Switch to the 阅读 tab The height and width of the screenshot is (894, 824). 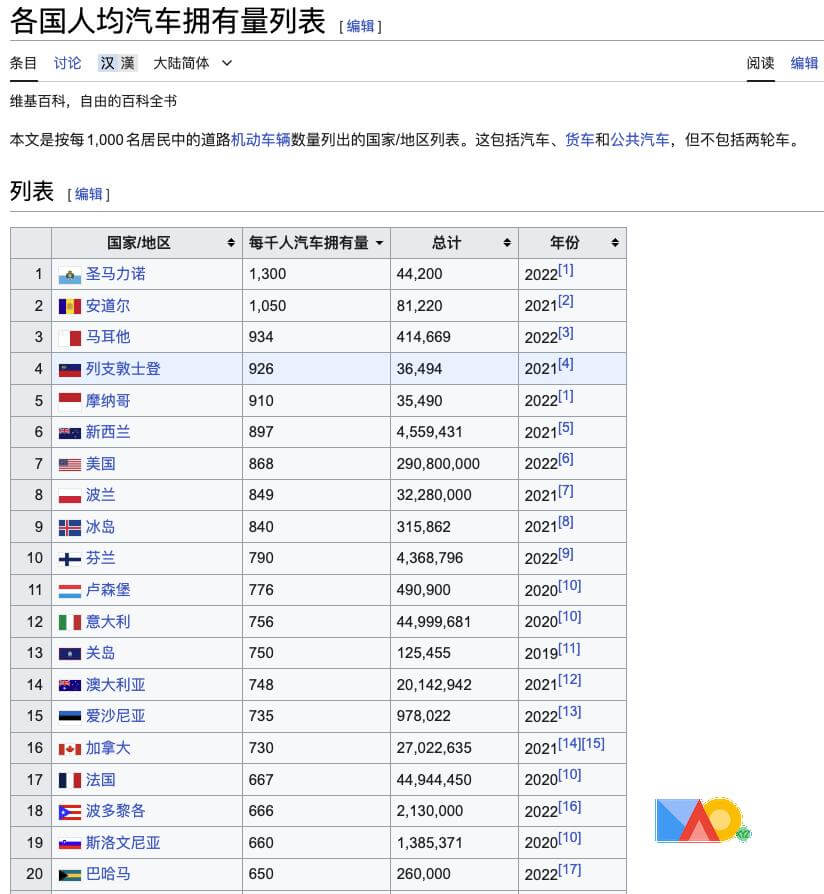[760, 63]
